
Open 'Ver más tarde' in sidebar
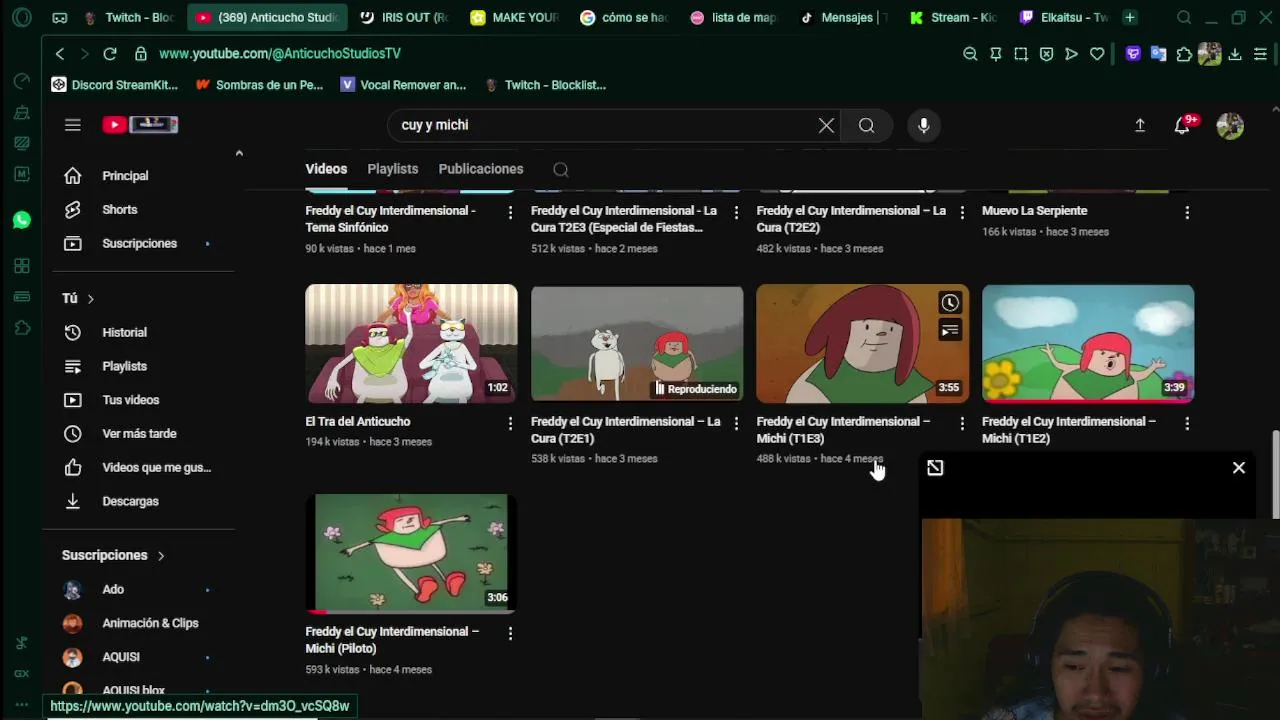140,434
